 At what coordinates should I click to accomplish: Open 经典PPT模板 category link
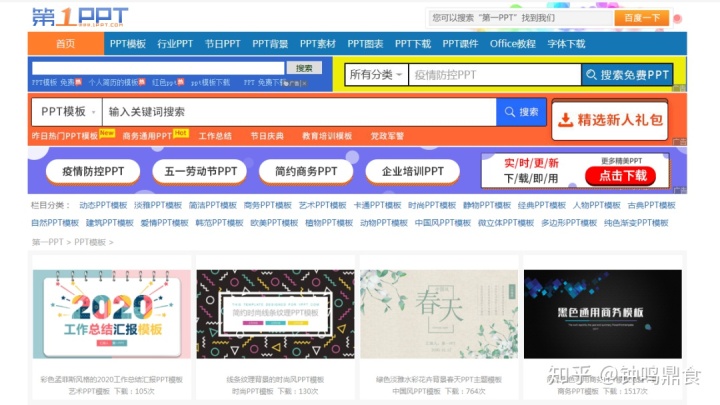click(x=542, y=205)
